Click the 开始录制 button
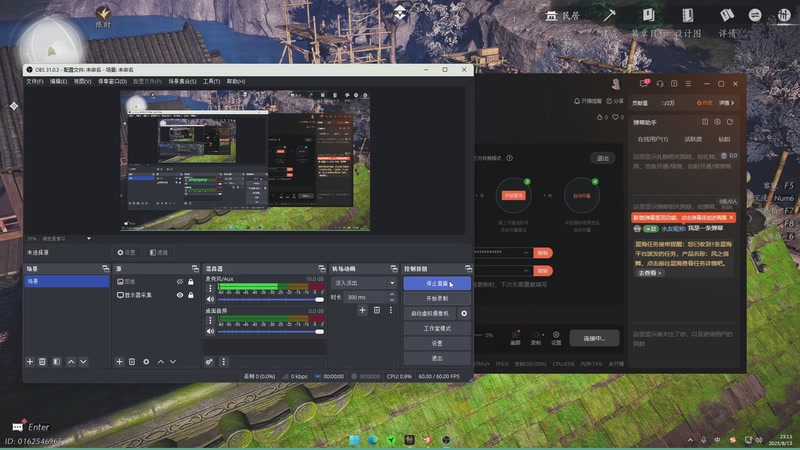The width and height of the screenshot is (800, 450). 437,298
